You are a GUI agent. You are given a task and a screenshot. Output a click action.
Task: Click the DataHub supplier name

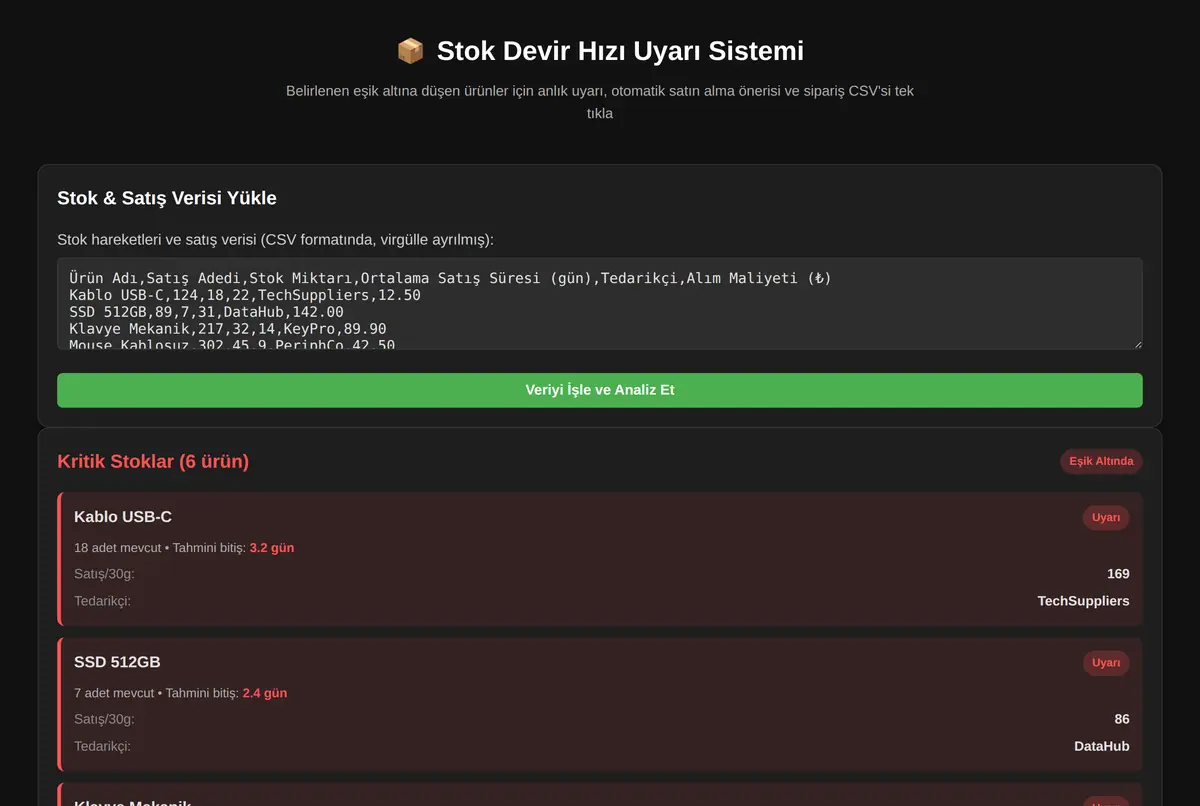1102,746
